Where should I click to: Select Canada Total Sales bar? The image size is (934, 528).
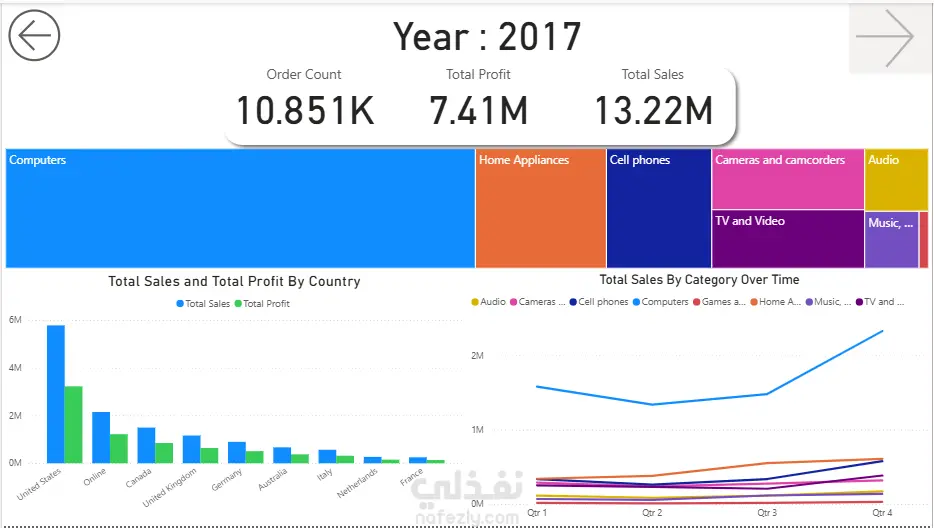coord(147,445)
